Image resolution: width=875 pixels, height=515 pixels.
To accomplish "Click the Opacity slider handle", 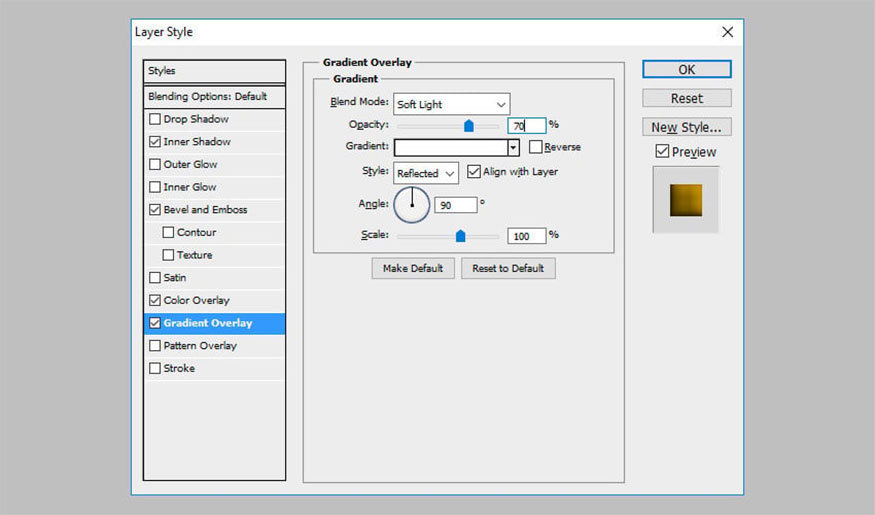I will pyautogui.click(x=468, y=126).
